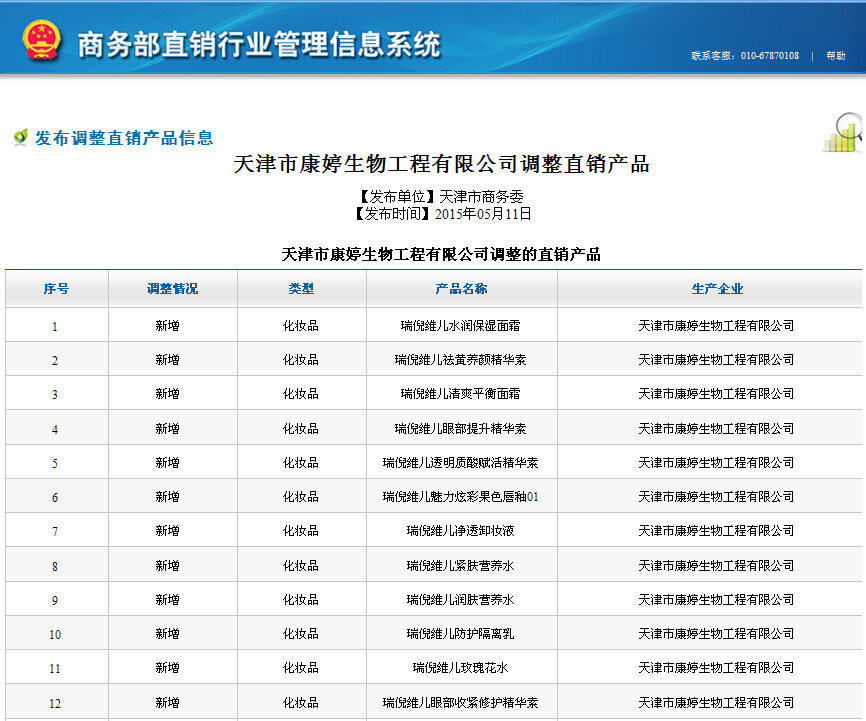Click the 调整情况 column header

coord(172,289)
